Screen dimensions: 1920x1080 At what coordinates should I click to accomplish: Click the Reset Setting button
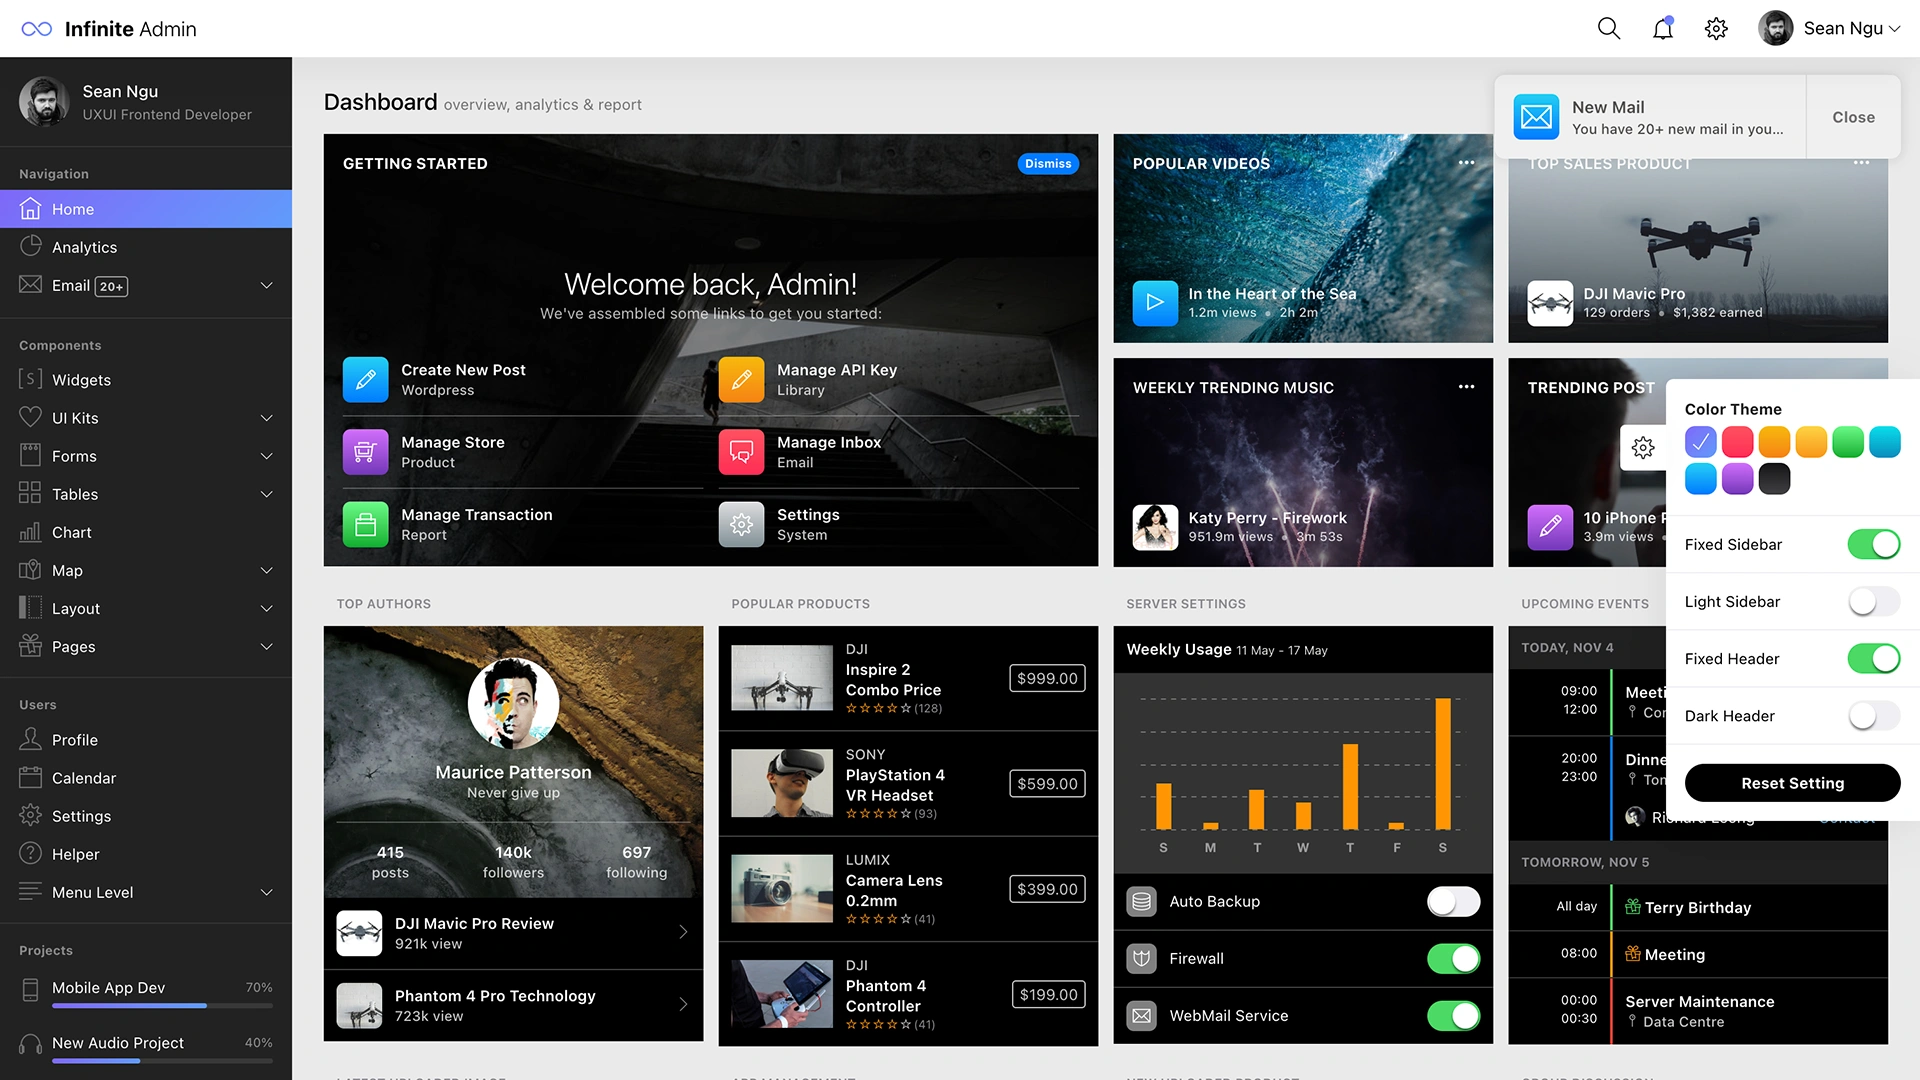(1792, 783)
